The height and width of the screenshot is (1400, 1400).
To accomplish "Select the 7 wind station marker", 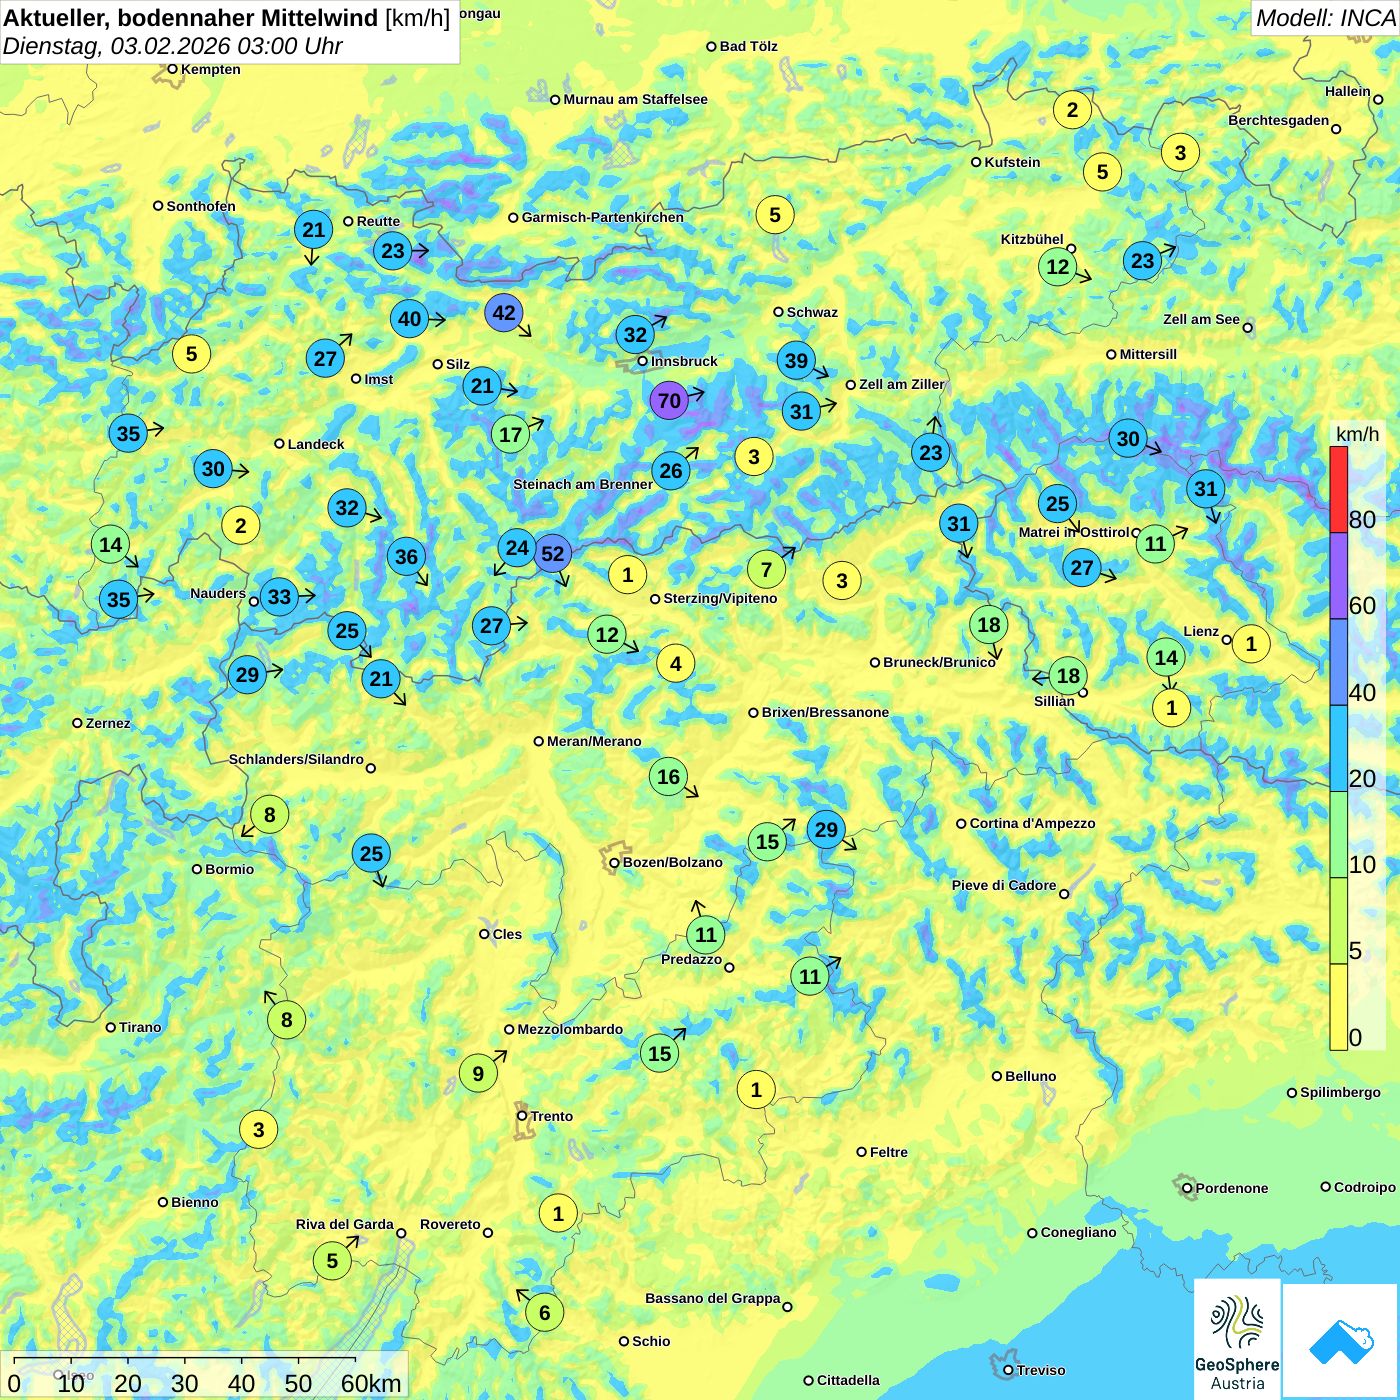I will click(x=766, y=570).
